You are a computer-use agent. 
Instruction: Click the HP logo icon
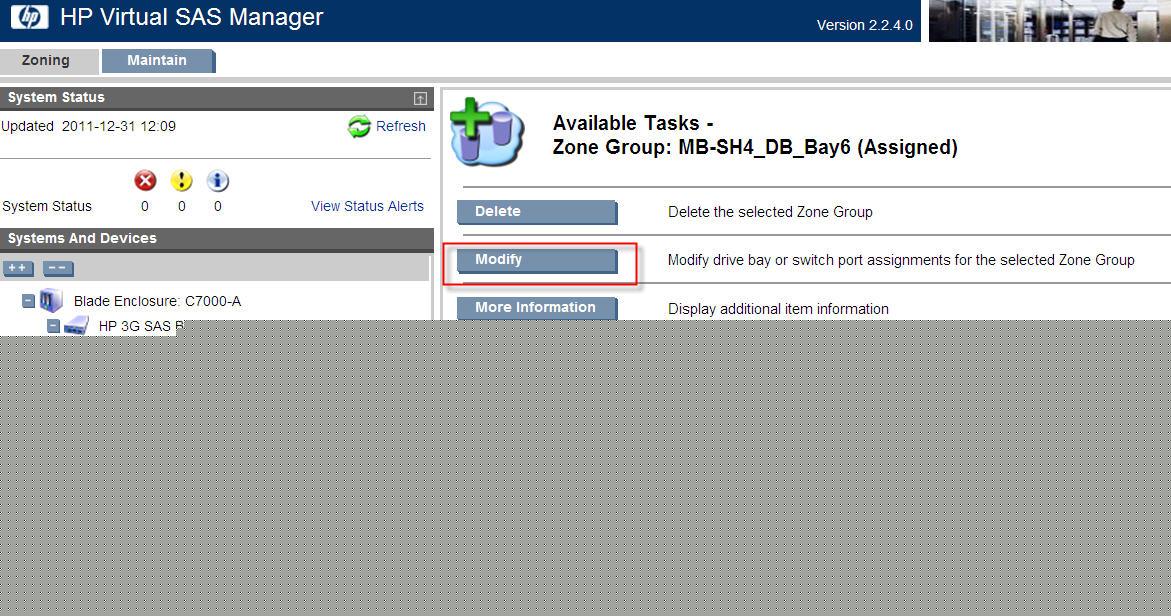click(x=30, y=16)
